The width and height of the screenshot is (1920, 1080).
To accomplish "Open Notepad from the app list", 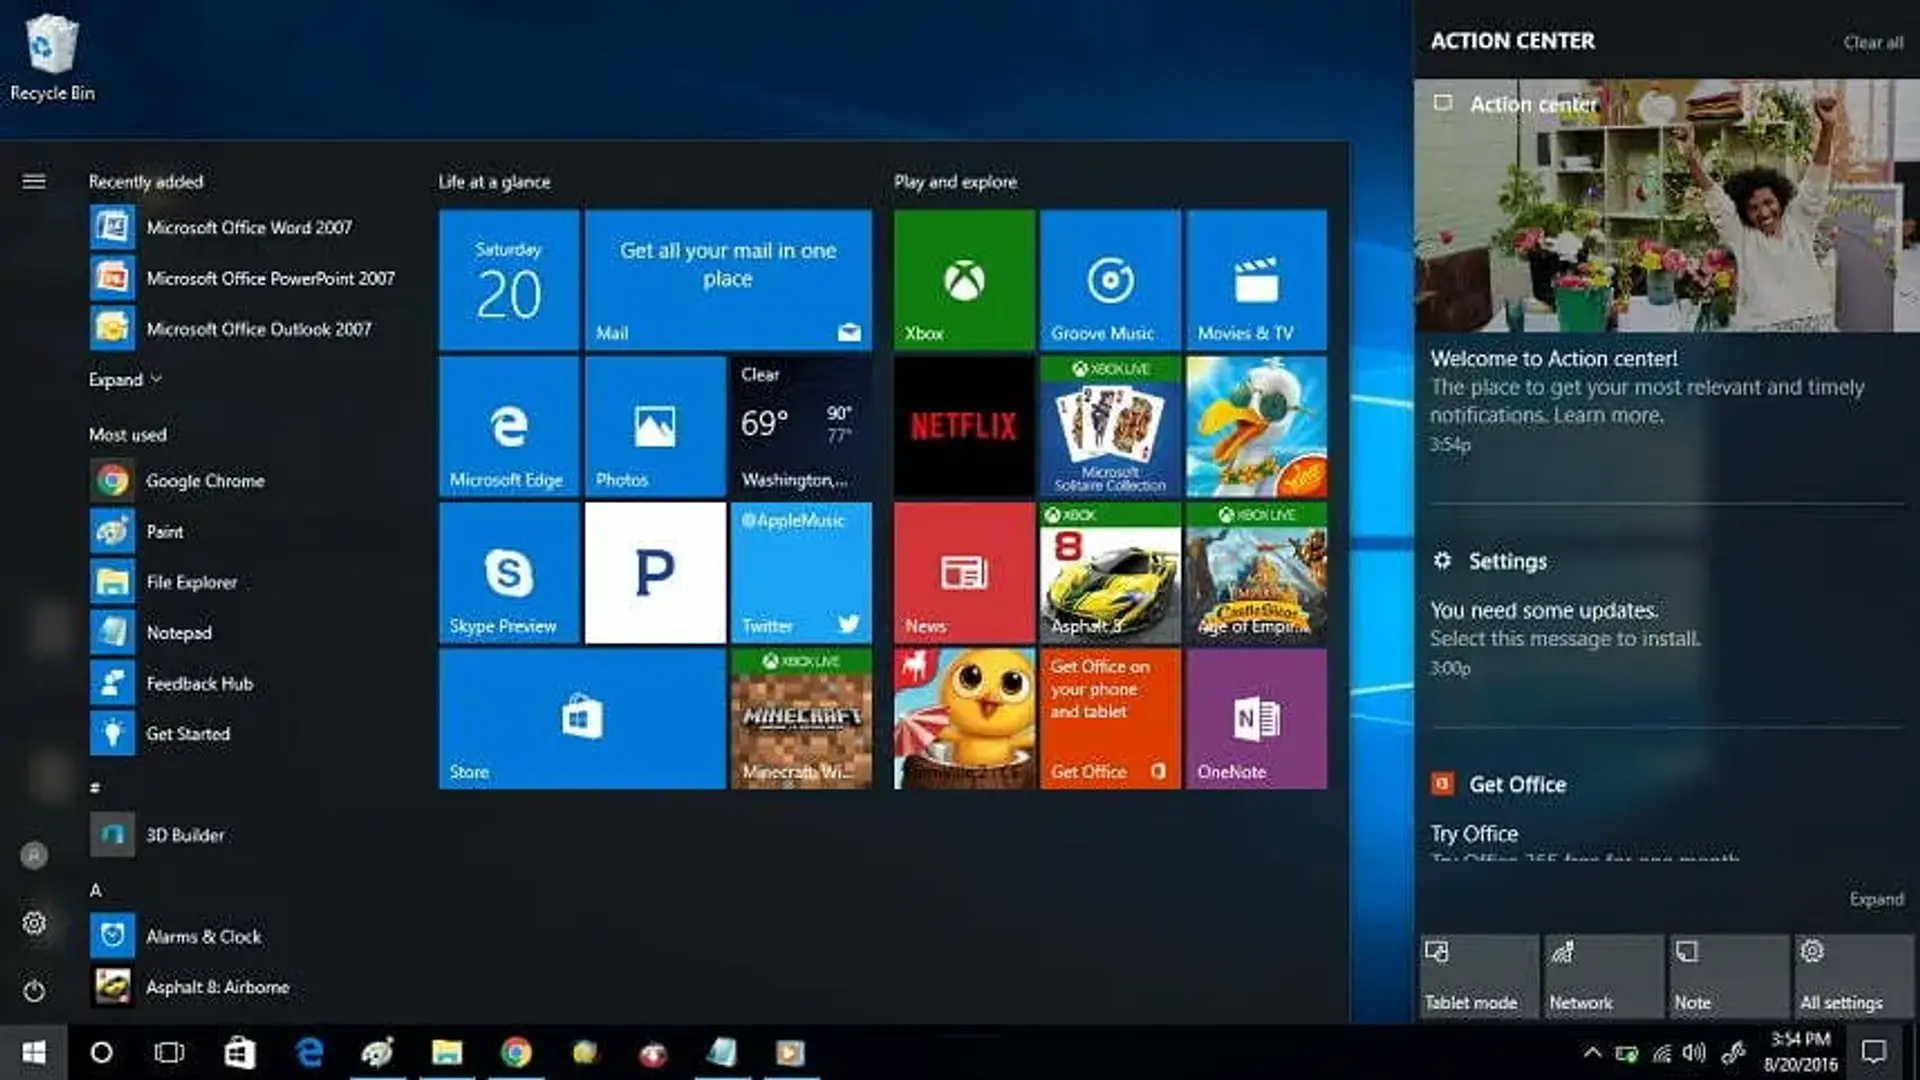I will (245, 633).
